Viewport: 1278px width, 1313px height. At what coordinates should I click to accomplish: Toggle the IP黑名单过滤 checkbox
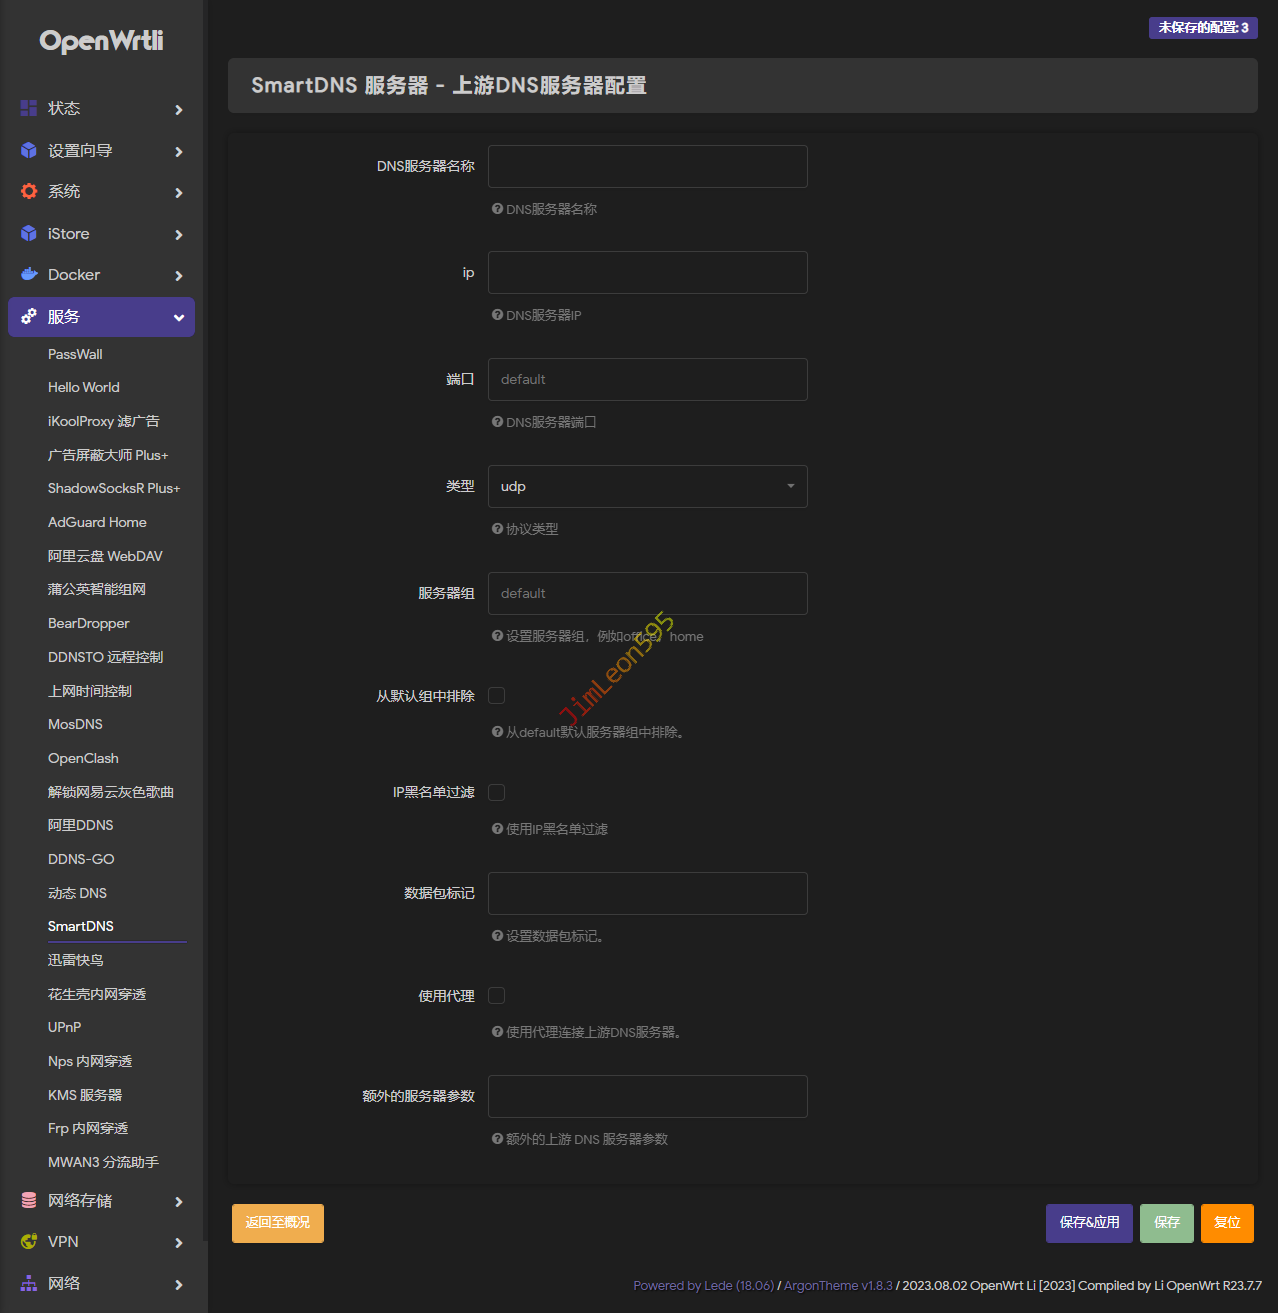[497, 792]
